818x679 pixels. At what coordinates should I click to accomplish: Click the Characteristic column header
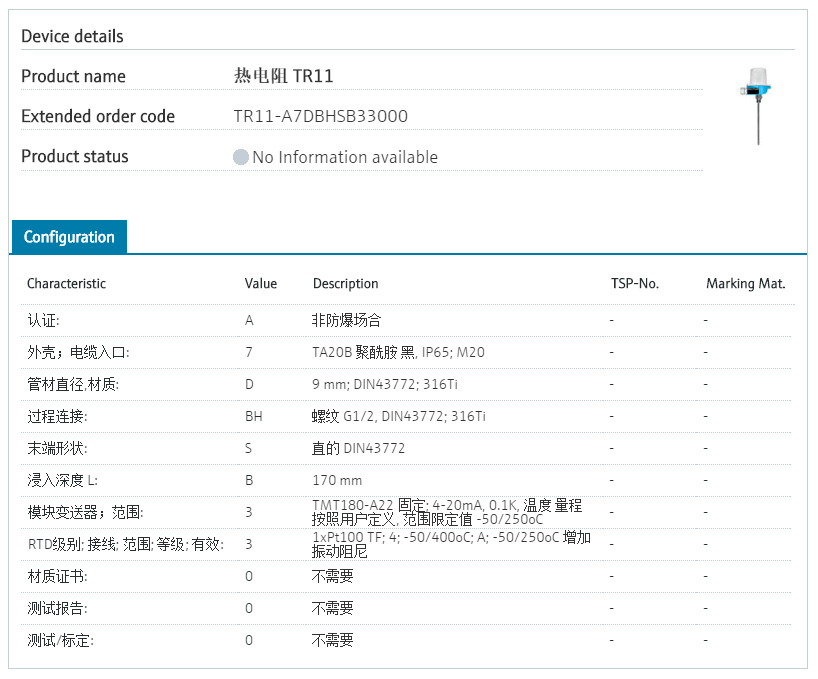pyautogui.click(x=66, y=284)
